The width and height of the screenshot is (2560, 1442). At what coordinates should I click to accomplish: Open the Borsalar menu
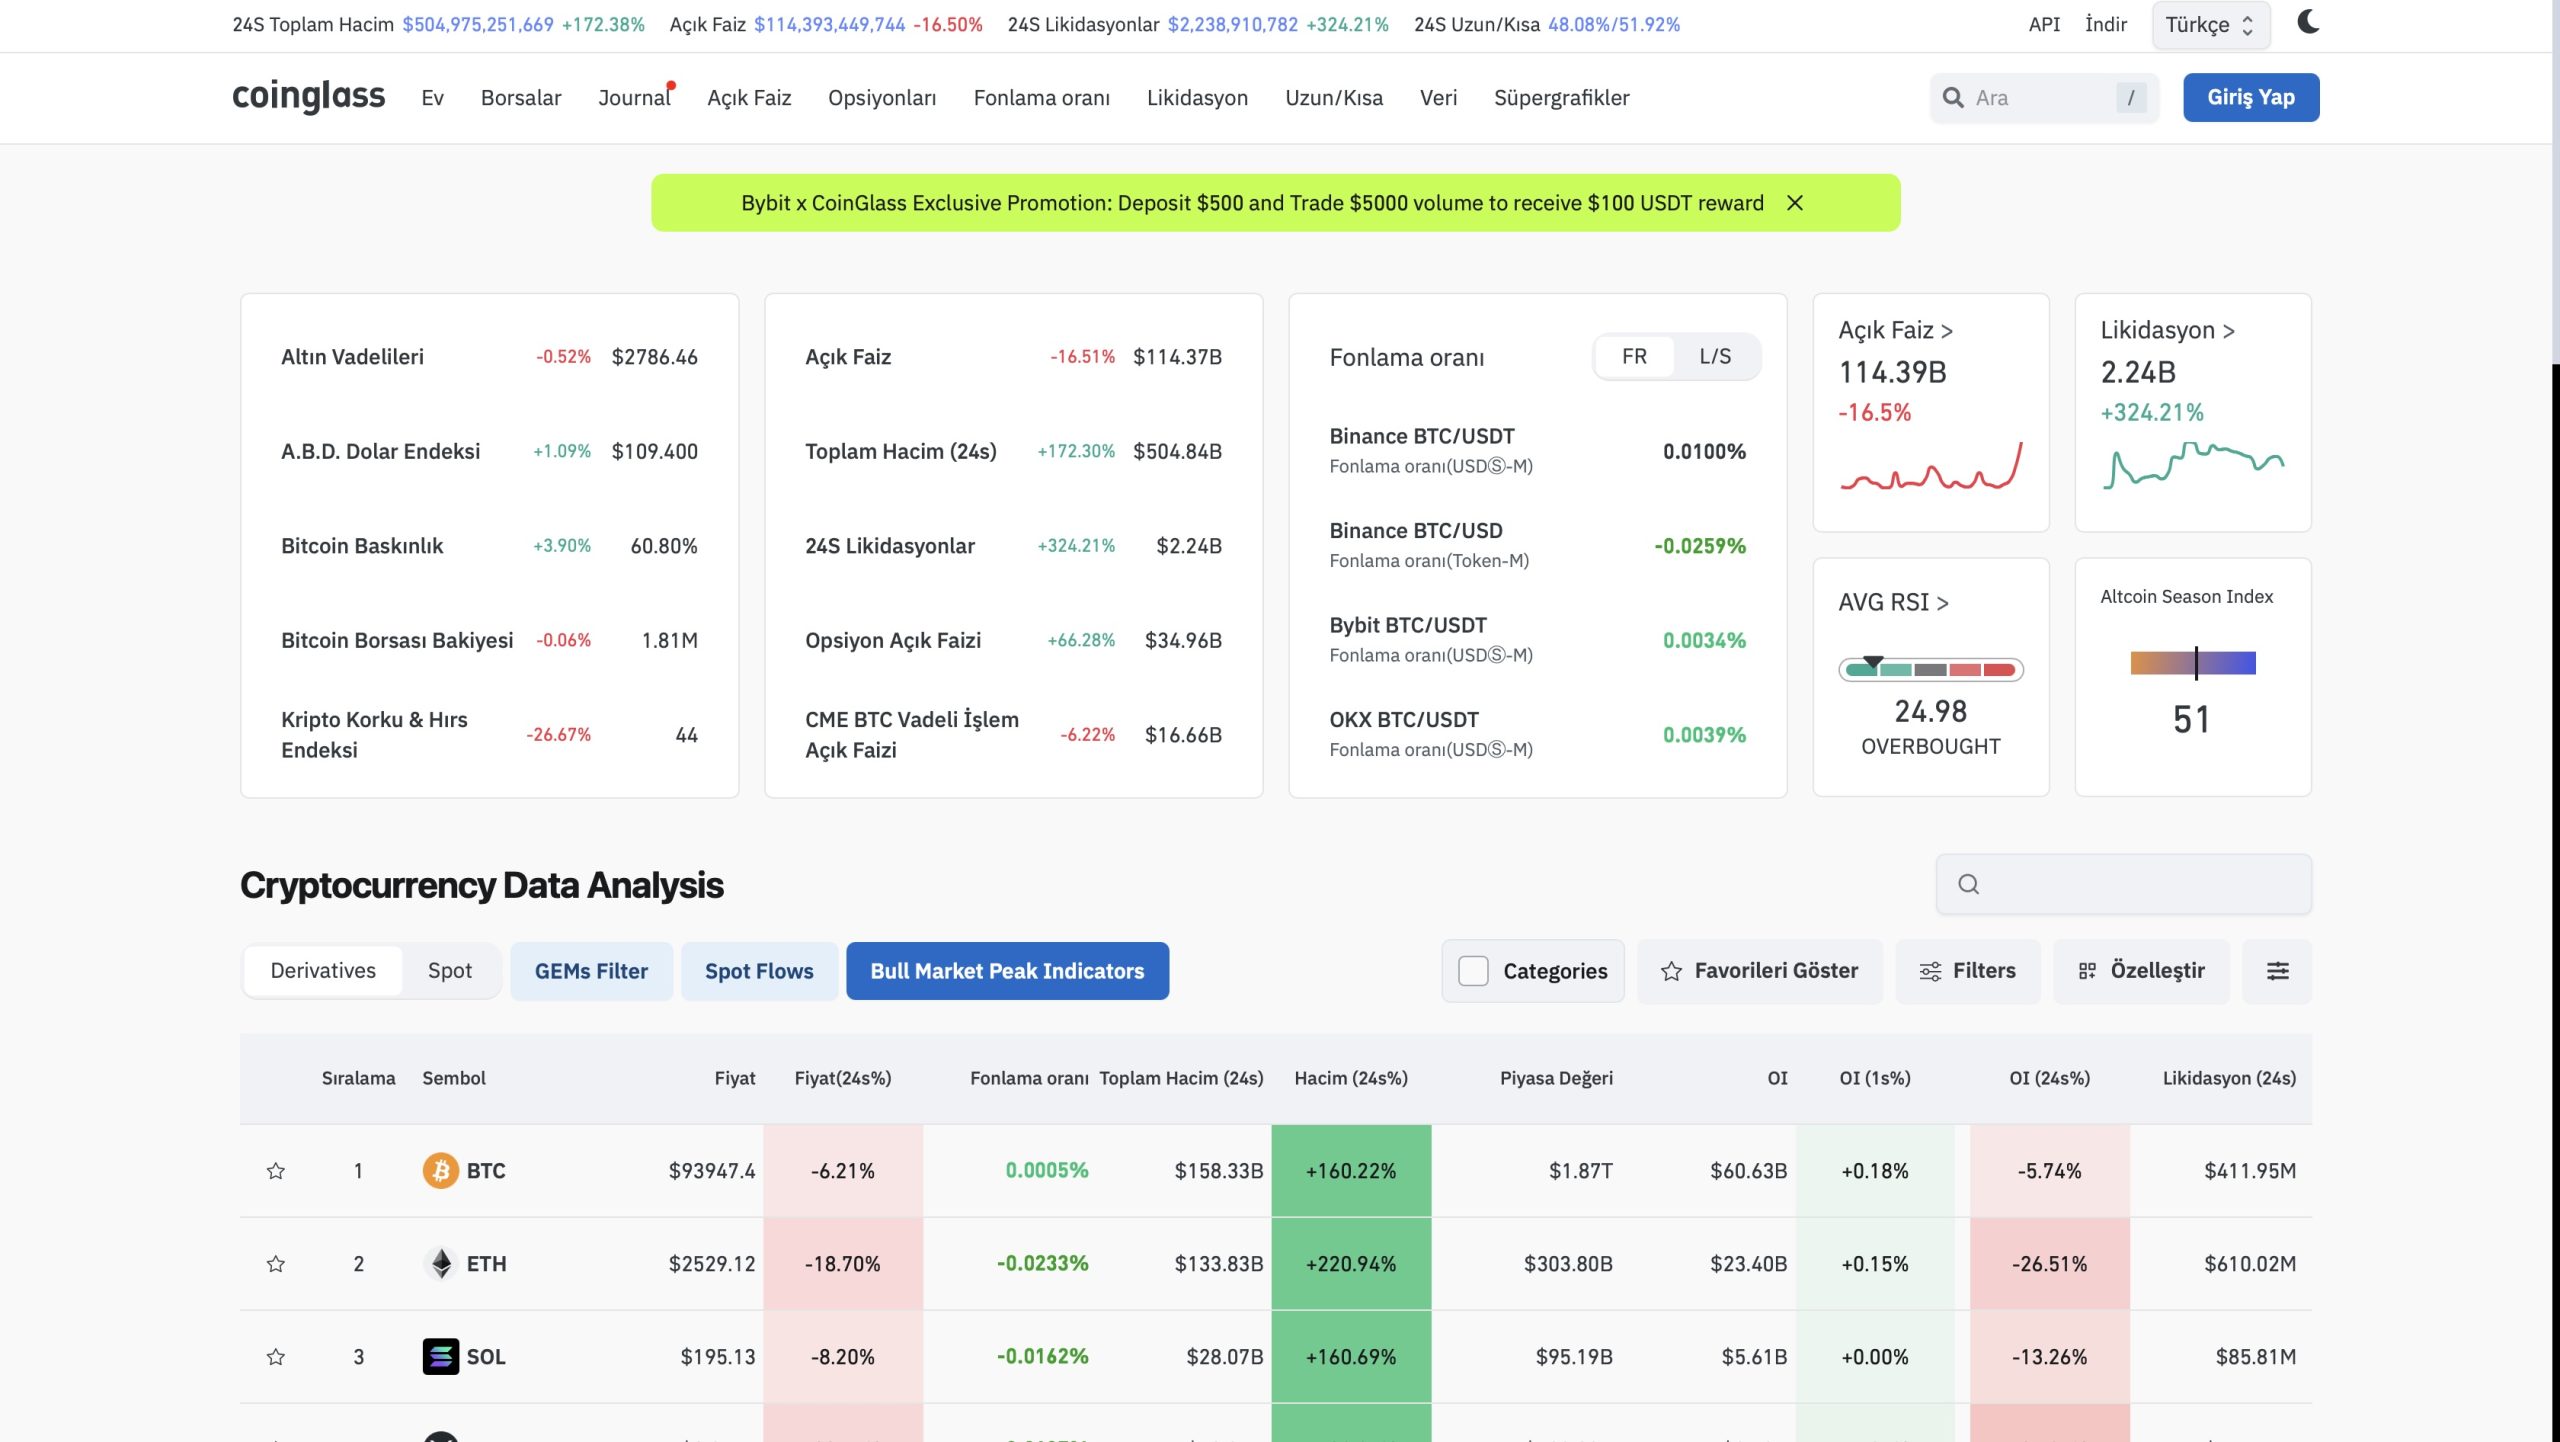pyautogui.click(x=520, y=98)
